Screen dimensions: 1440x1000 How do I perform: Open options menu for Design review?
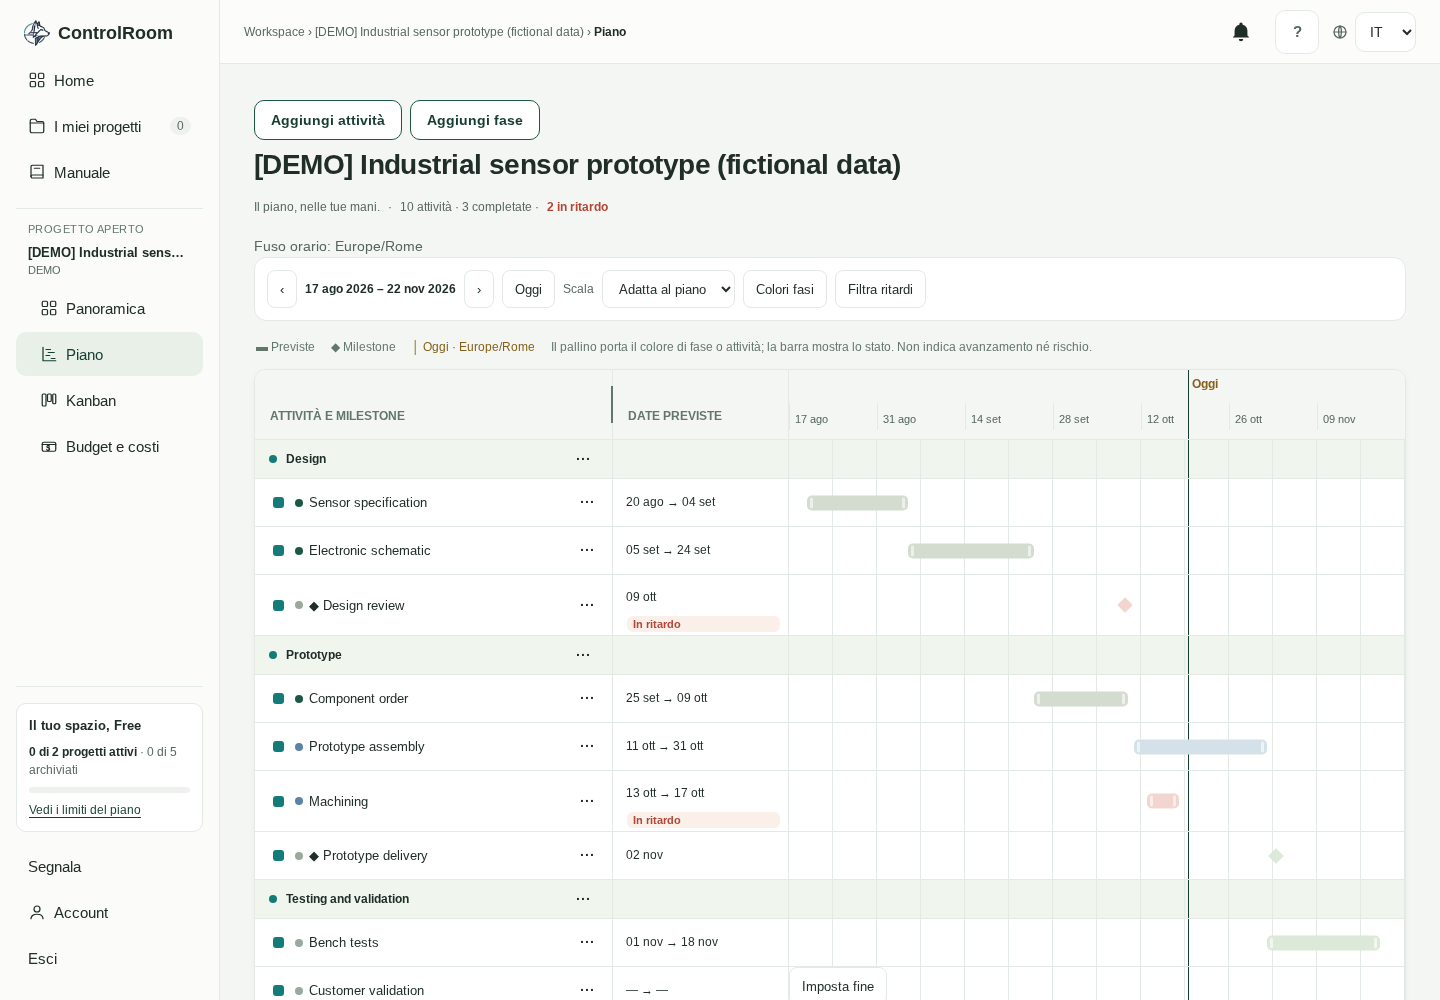(x=587, y=605)
